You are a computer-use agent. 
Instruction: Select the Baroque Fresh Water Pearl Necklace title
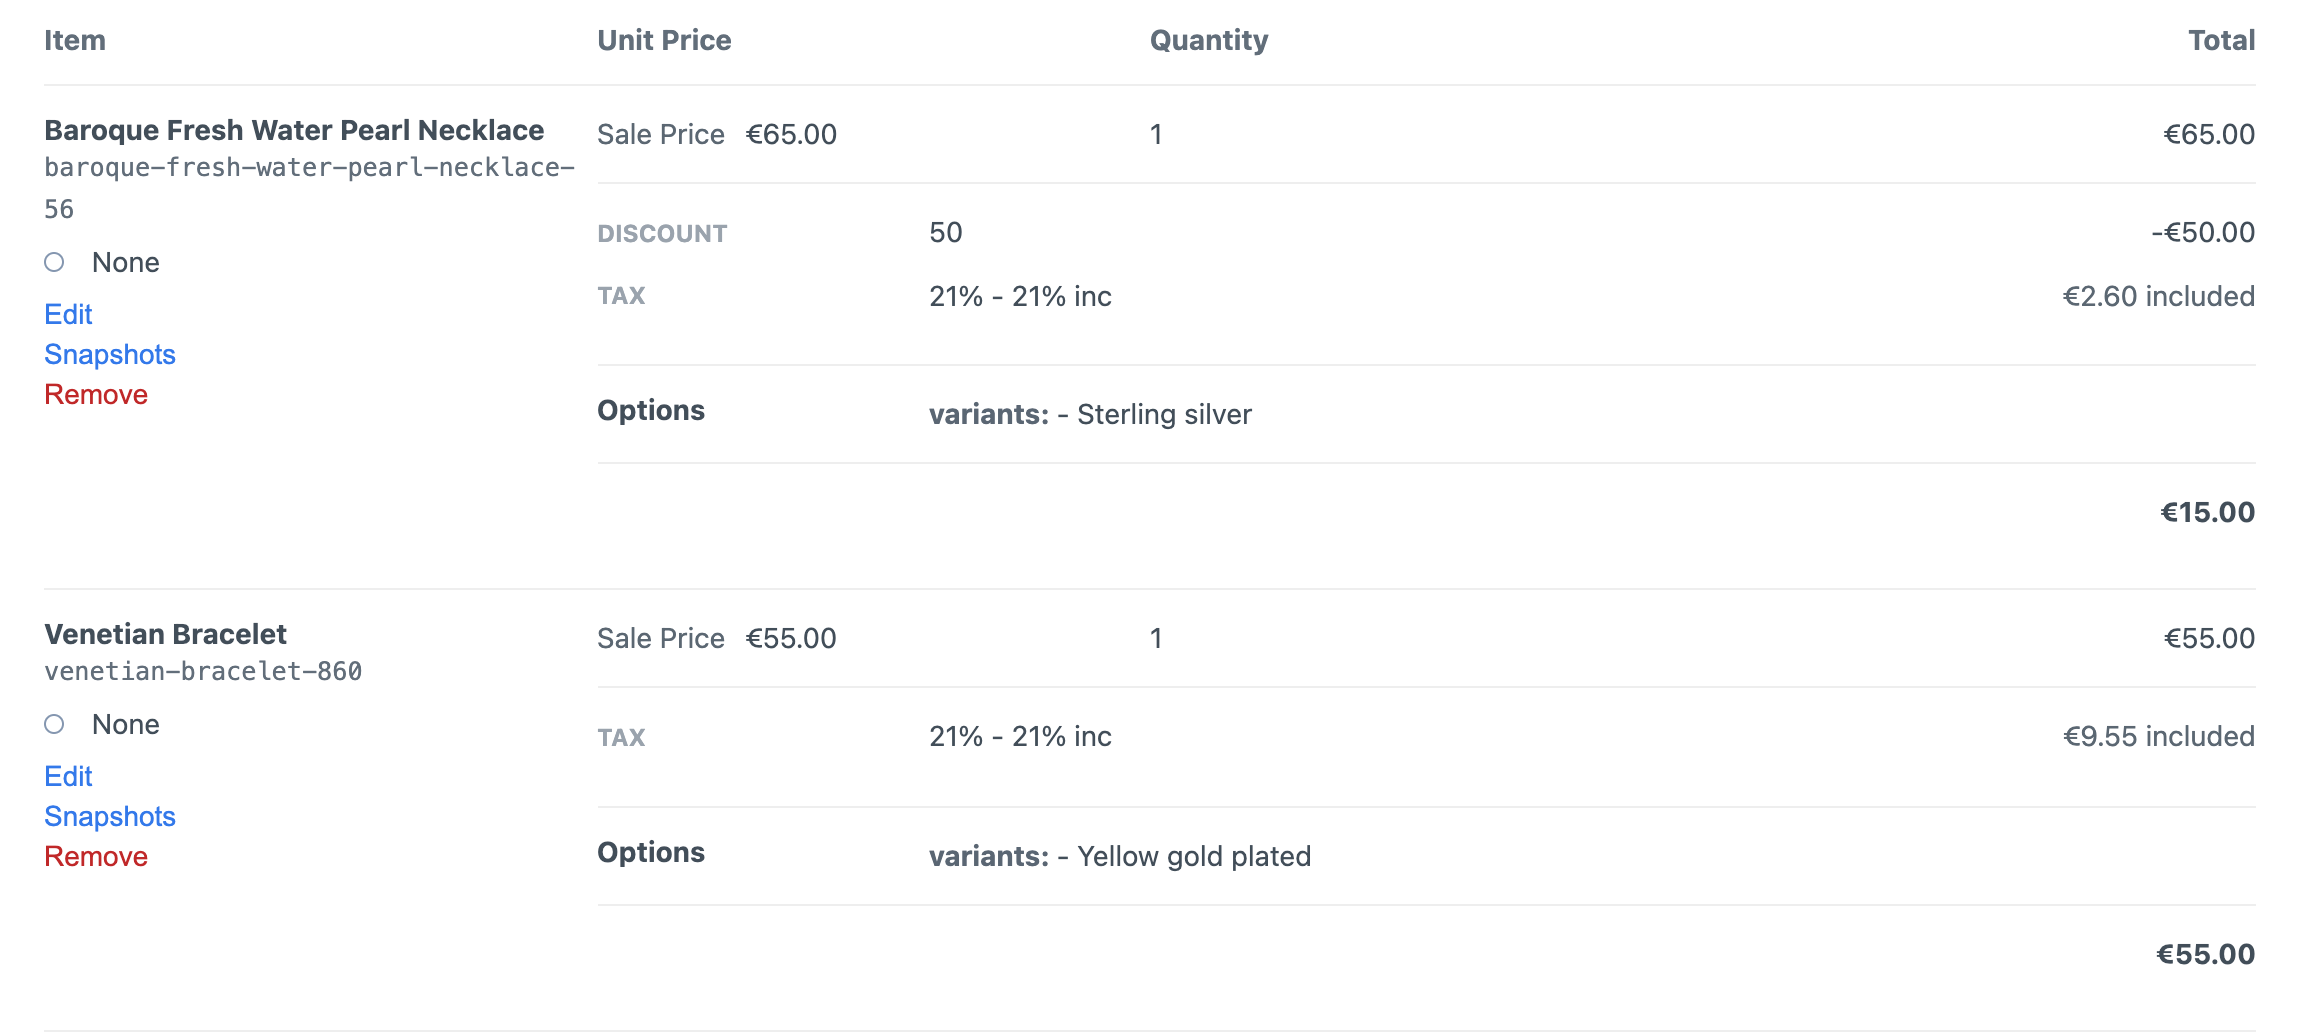click(294, 129)
